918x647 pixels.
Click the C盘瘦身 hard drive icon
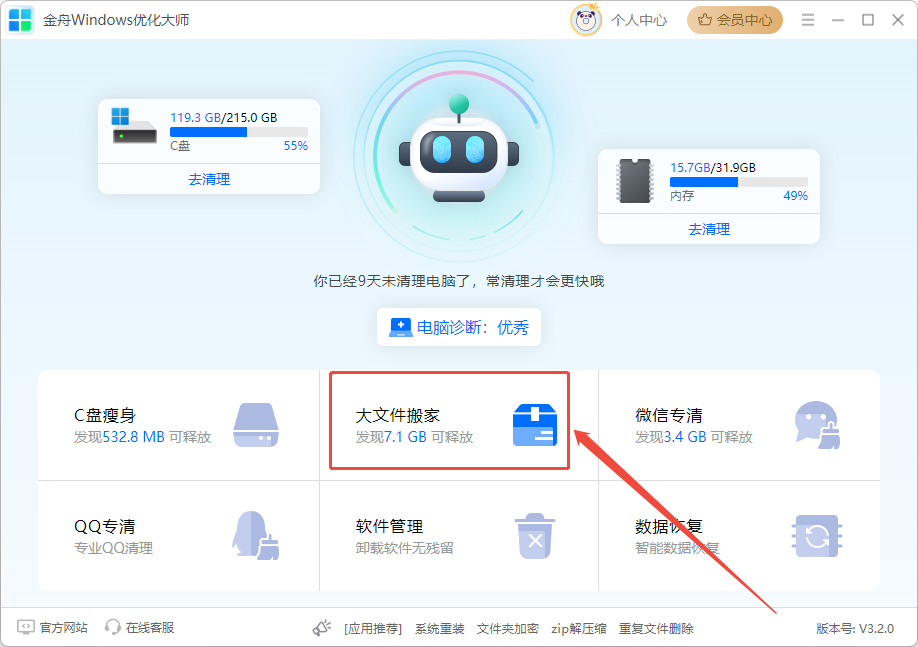(256, 425)
